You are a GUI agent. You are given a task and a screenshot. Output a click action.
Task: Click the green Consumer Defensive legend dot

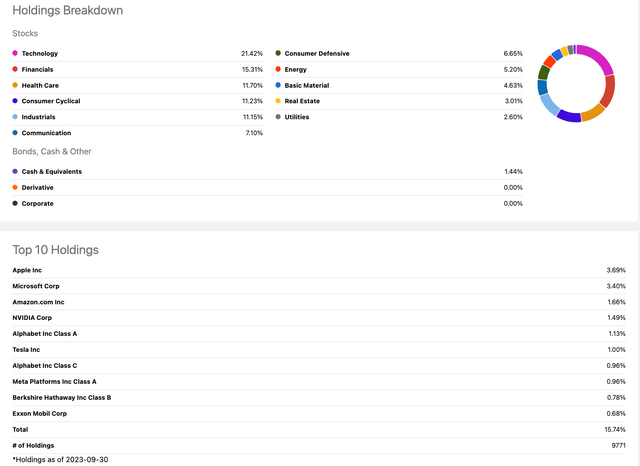278,54
